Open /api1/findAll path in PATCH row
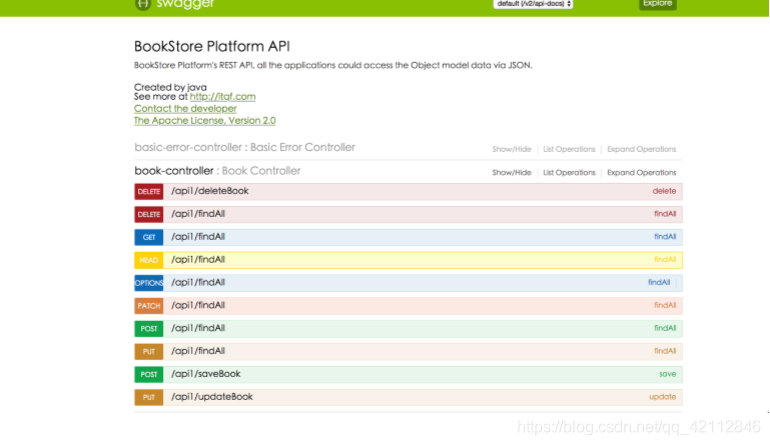This screenshot has width=770, height=445. pyautogui.click(x=198, y=305)
